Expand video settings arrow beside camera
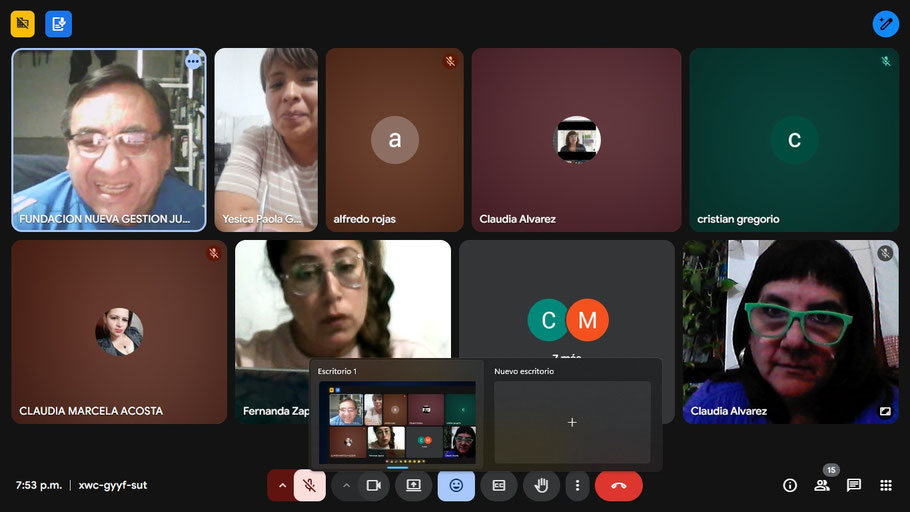Viewport: 910px width, 512px height. click(346, 485)
